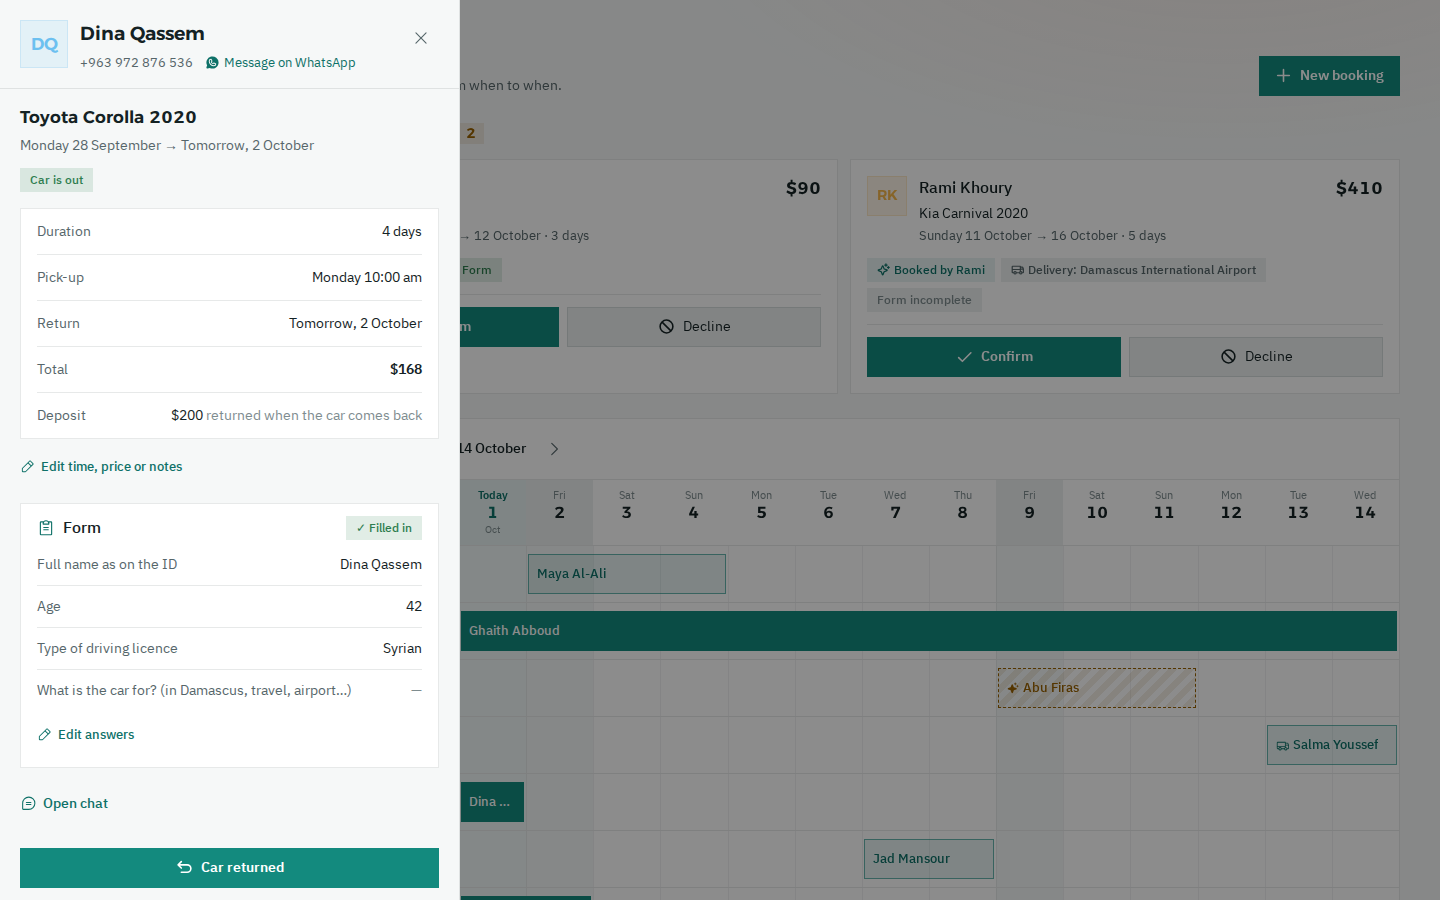Viewport: 1440px width, 900px height.
Task: Click the Toyota Corolla 2020 heading
Action: 108,117
